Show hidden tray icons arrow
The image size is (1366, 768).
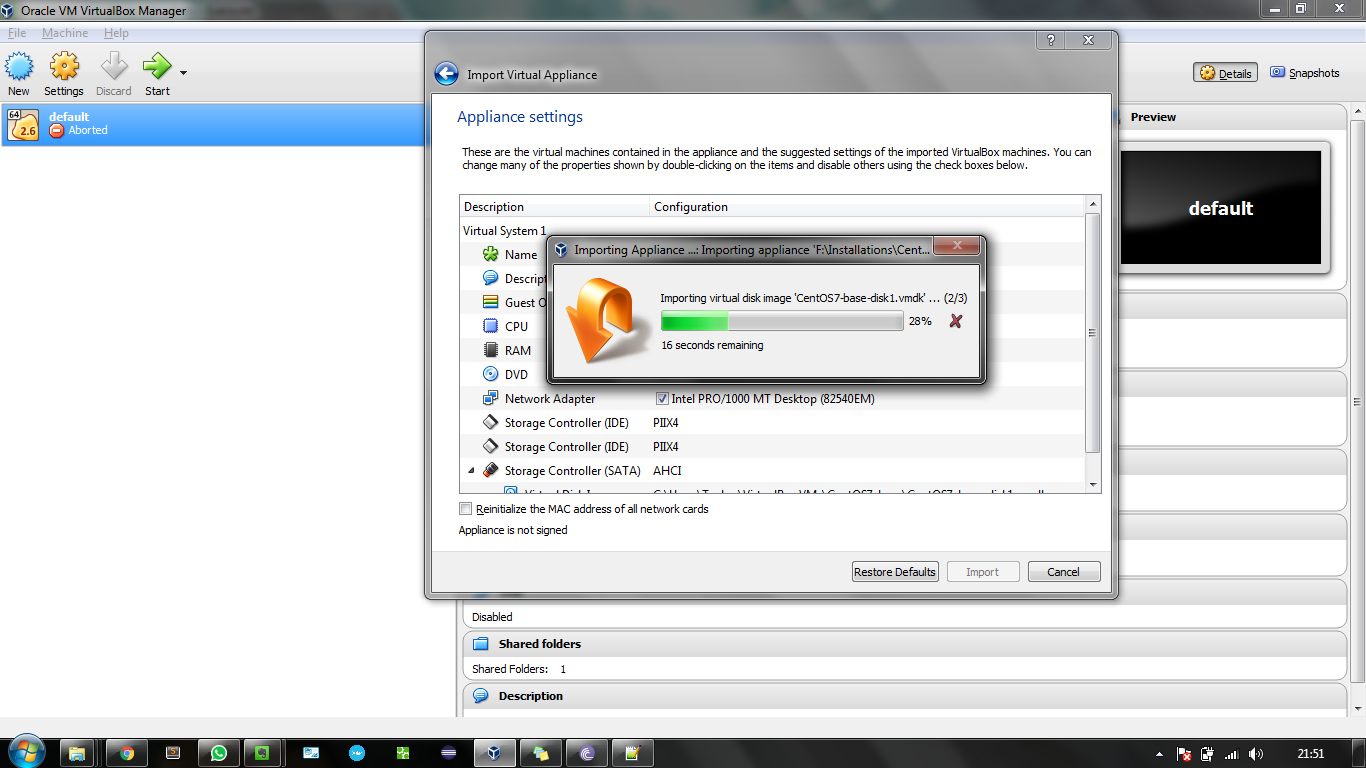1160,754
